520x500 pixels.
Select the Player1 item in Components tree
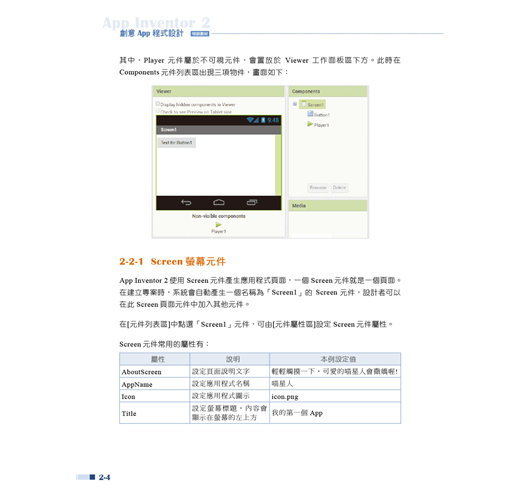tap(318, 125)
